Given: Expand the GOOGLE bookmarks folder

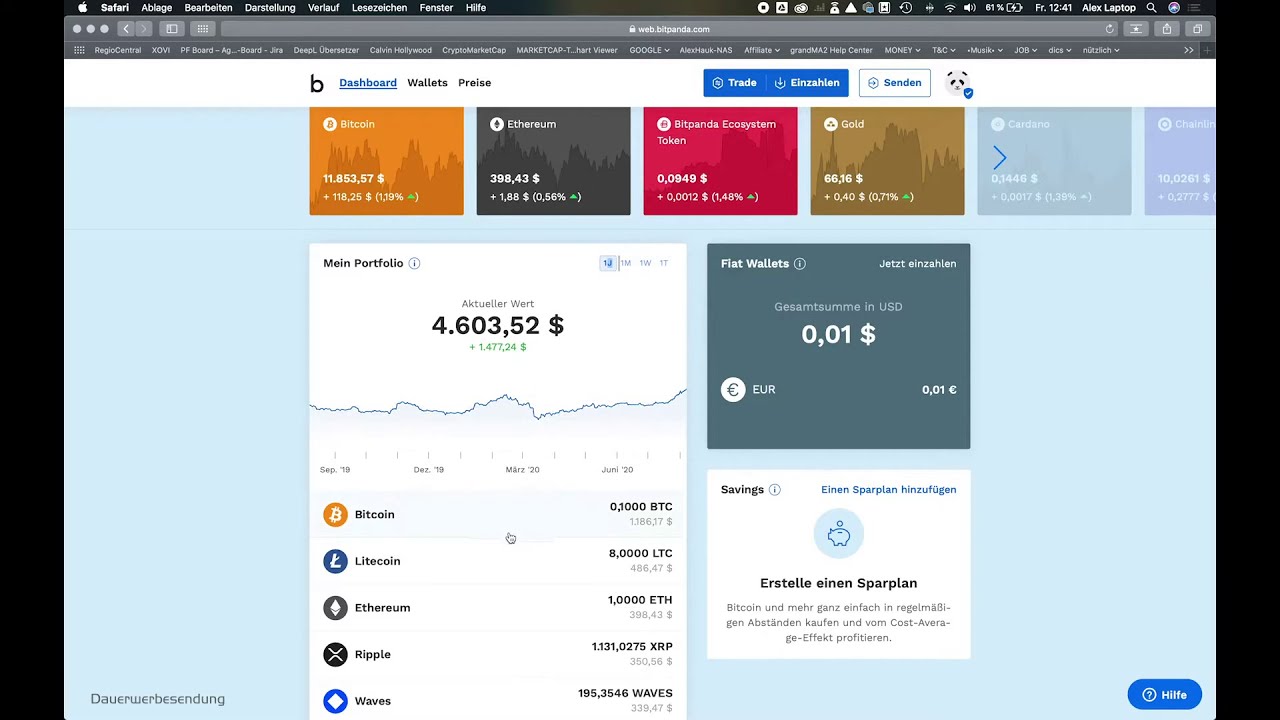Looking at the screenshot, I should (x=649, y=50).
